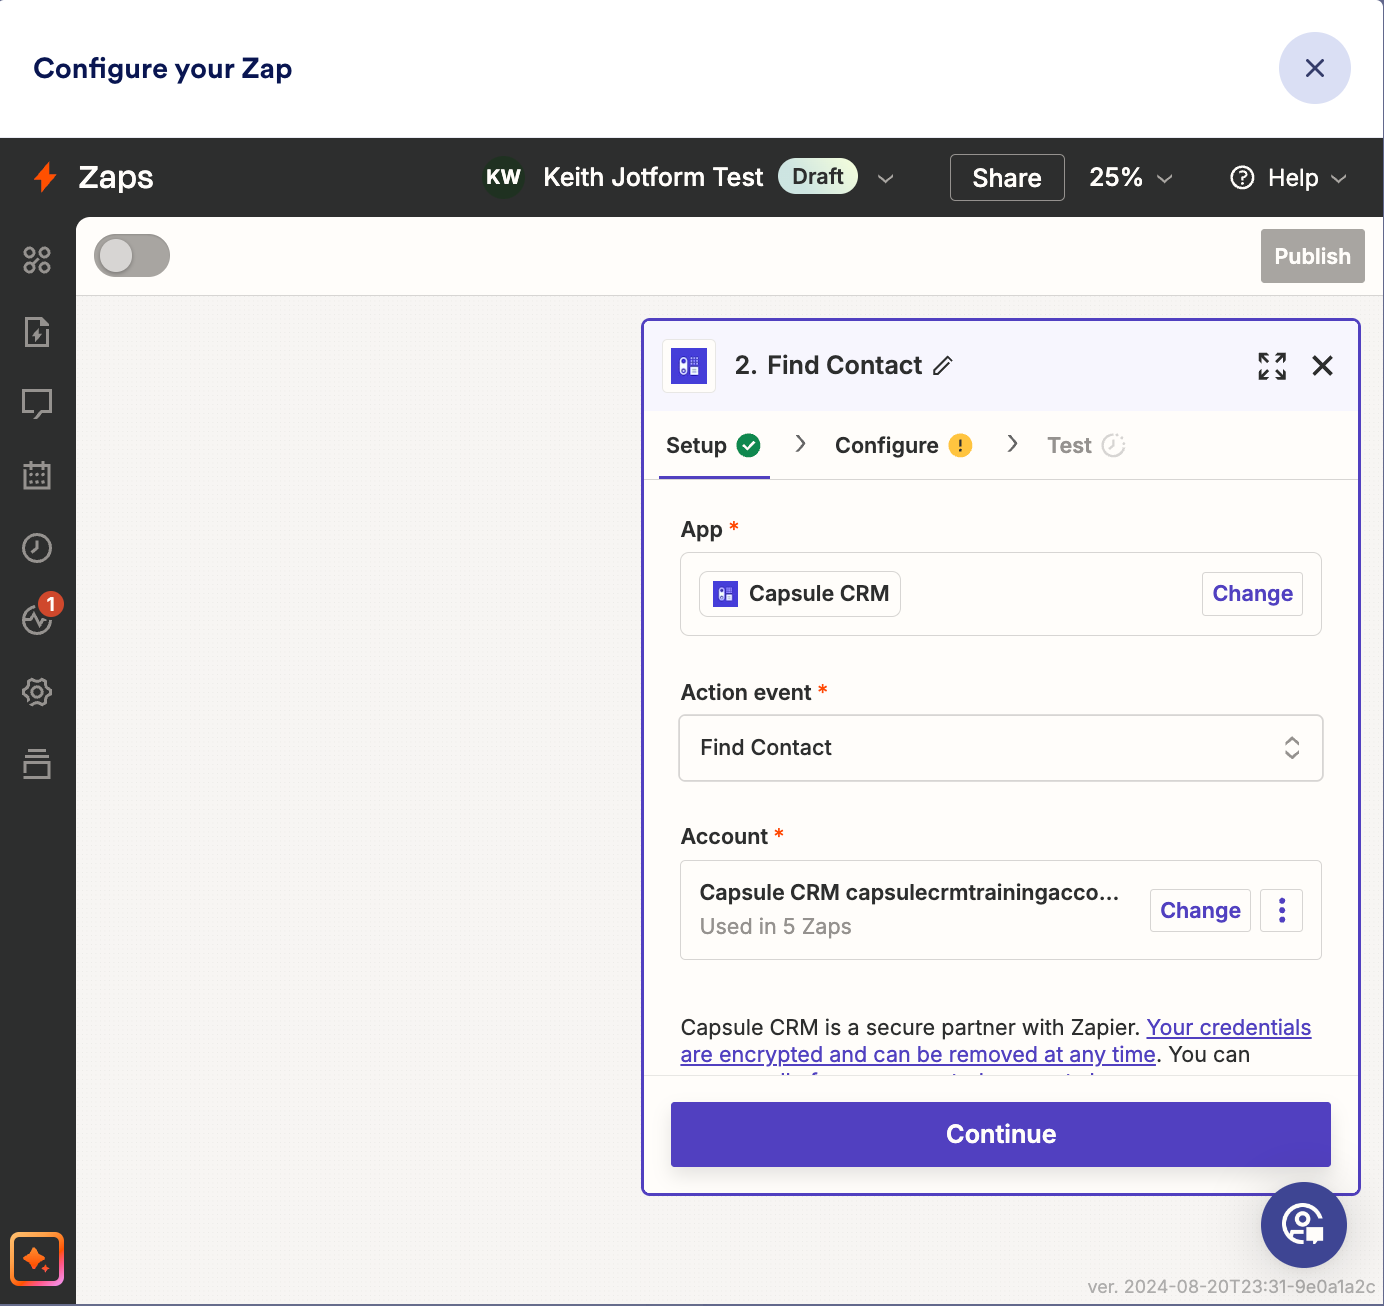1384x1306 pixels.
Task: Open the 25% zoom dropdown
Action: [x=1130, y=178]
